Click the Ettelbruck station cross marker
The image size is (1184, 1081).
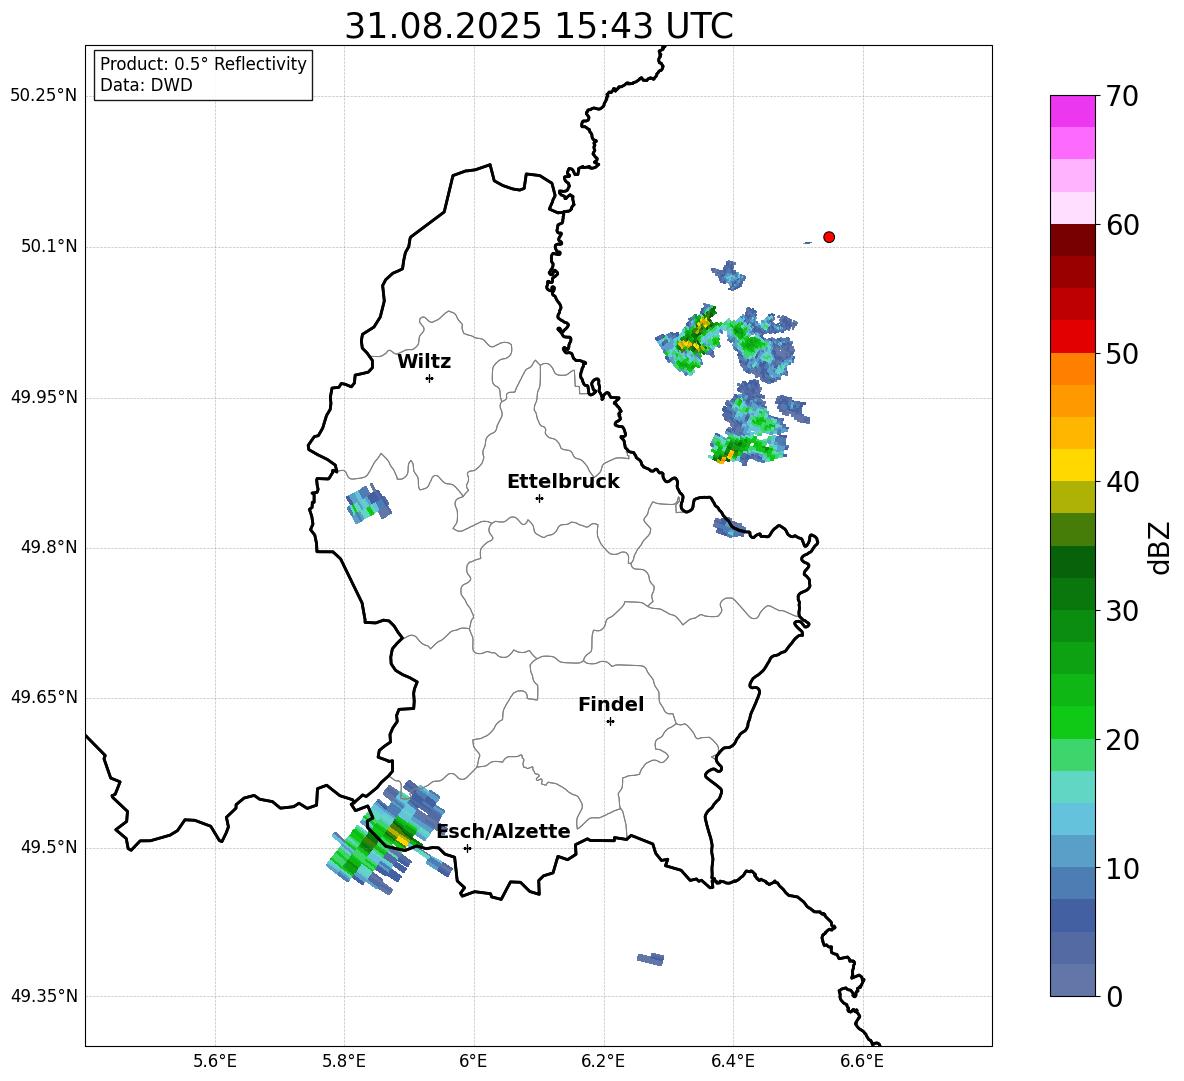click(x=539, y=498)
